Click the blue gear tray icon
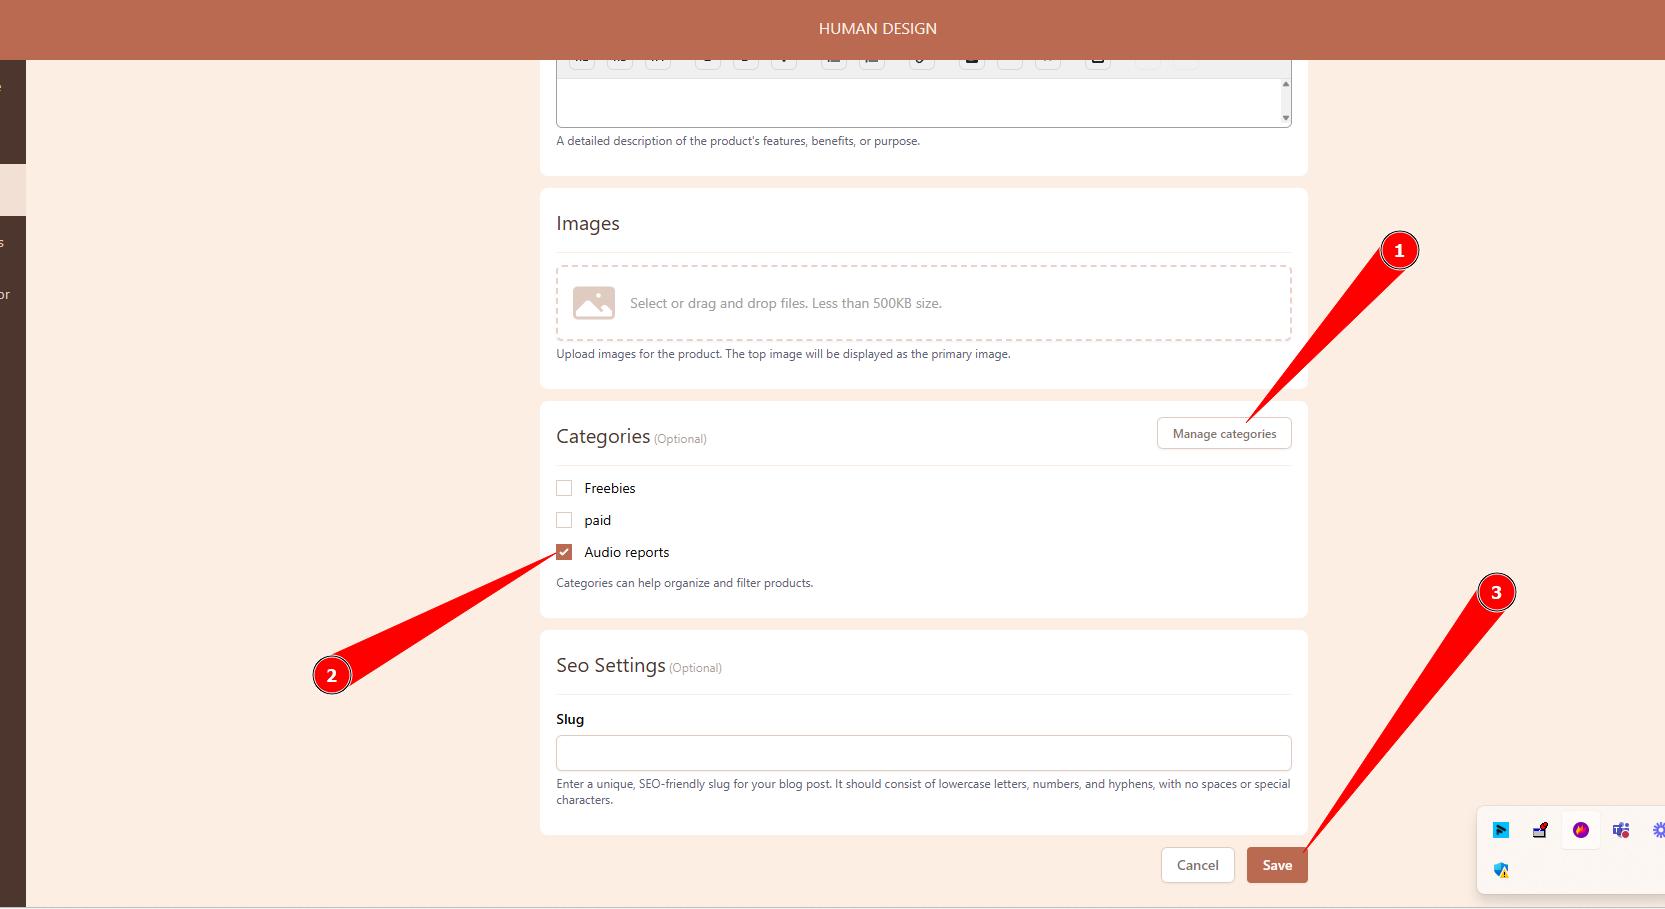Image resolution: width=1665 pixels, height=909 pixels. tap(1658, 830)
